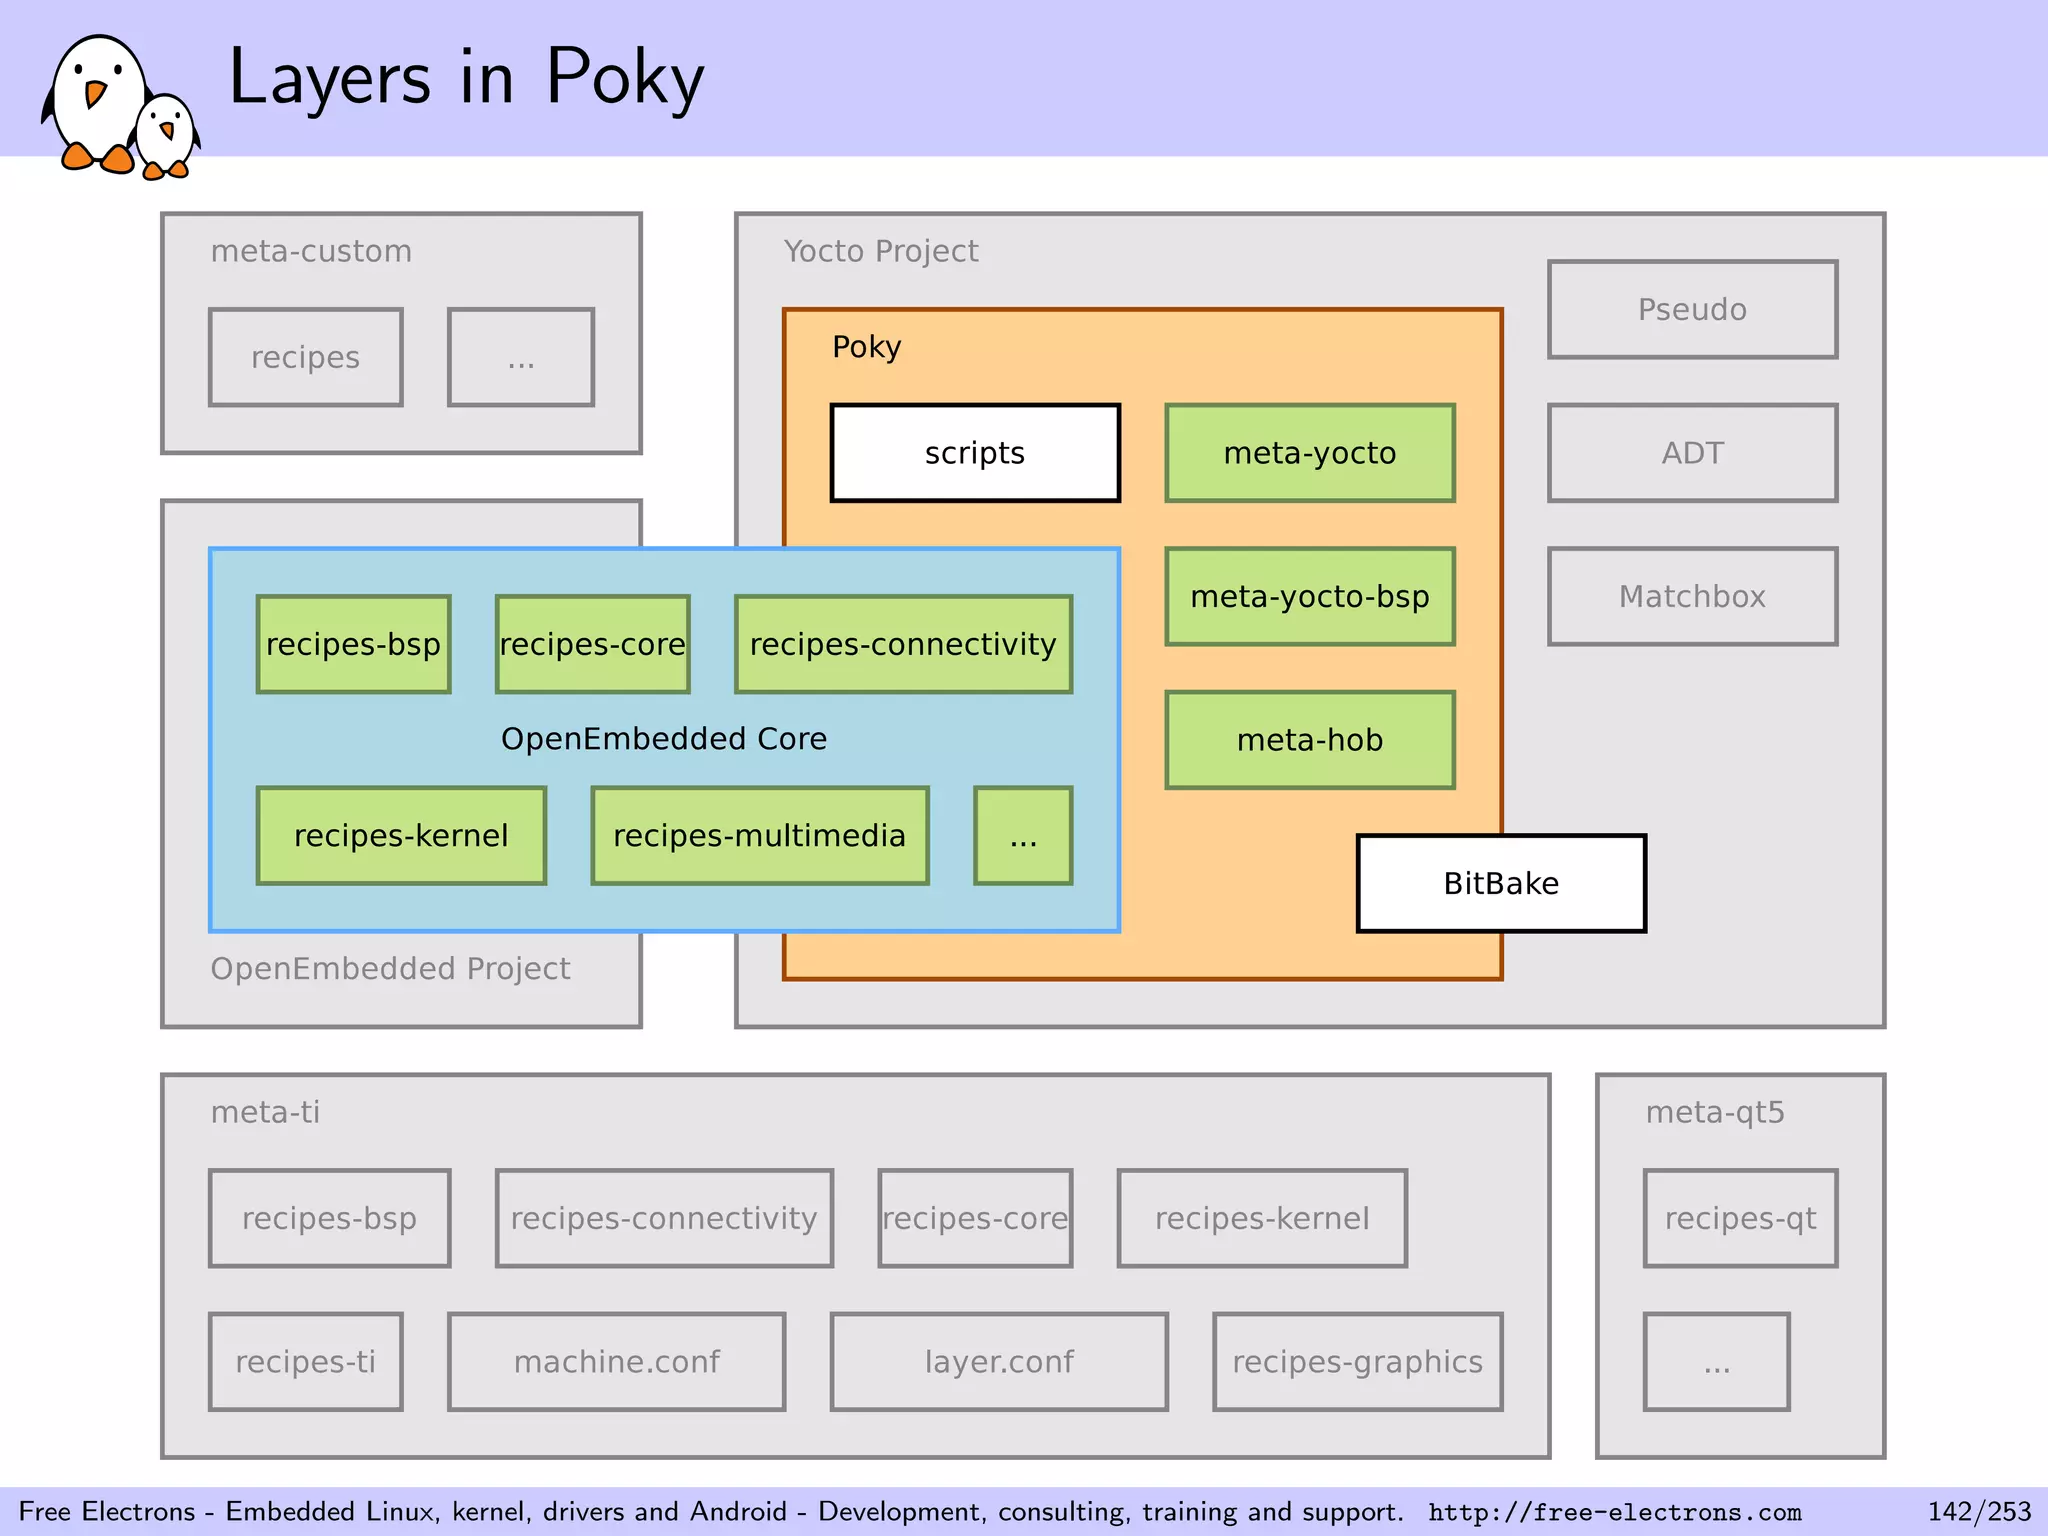Click the recipes-qt box in meta-qt5
This screenshot has width=2048, height=1536.
1740,1218
